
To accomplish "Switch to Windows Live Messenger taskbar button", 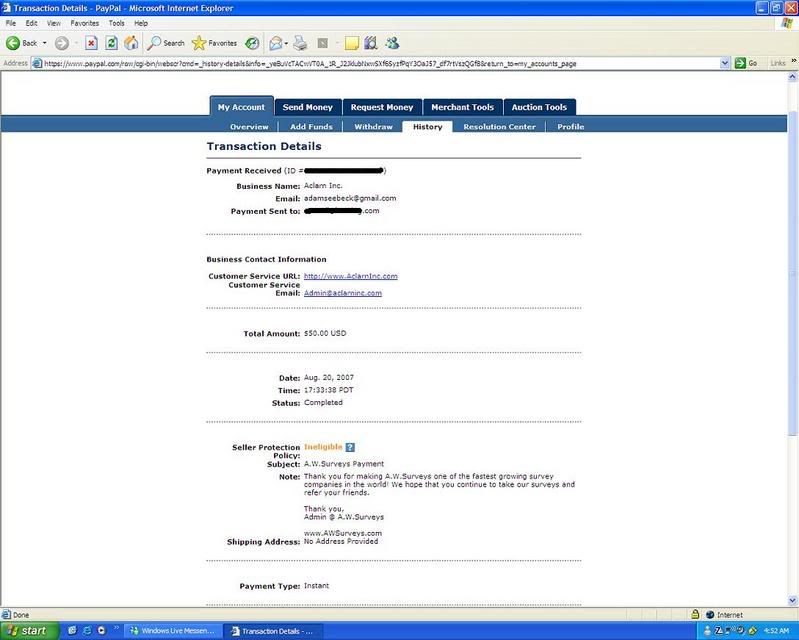I will point(173,631).
